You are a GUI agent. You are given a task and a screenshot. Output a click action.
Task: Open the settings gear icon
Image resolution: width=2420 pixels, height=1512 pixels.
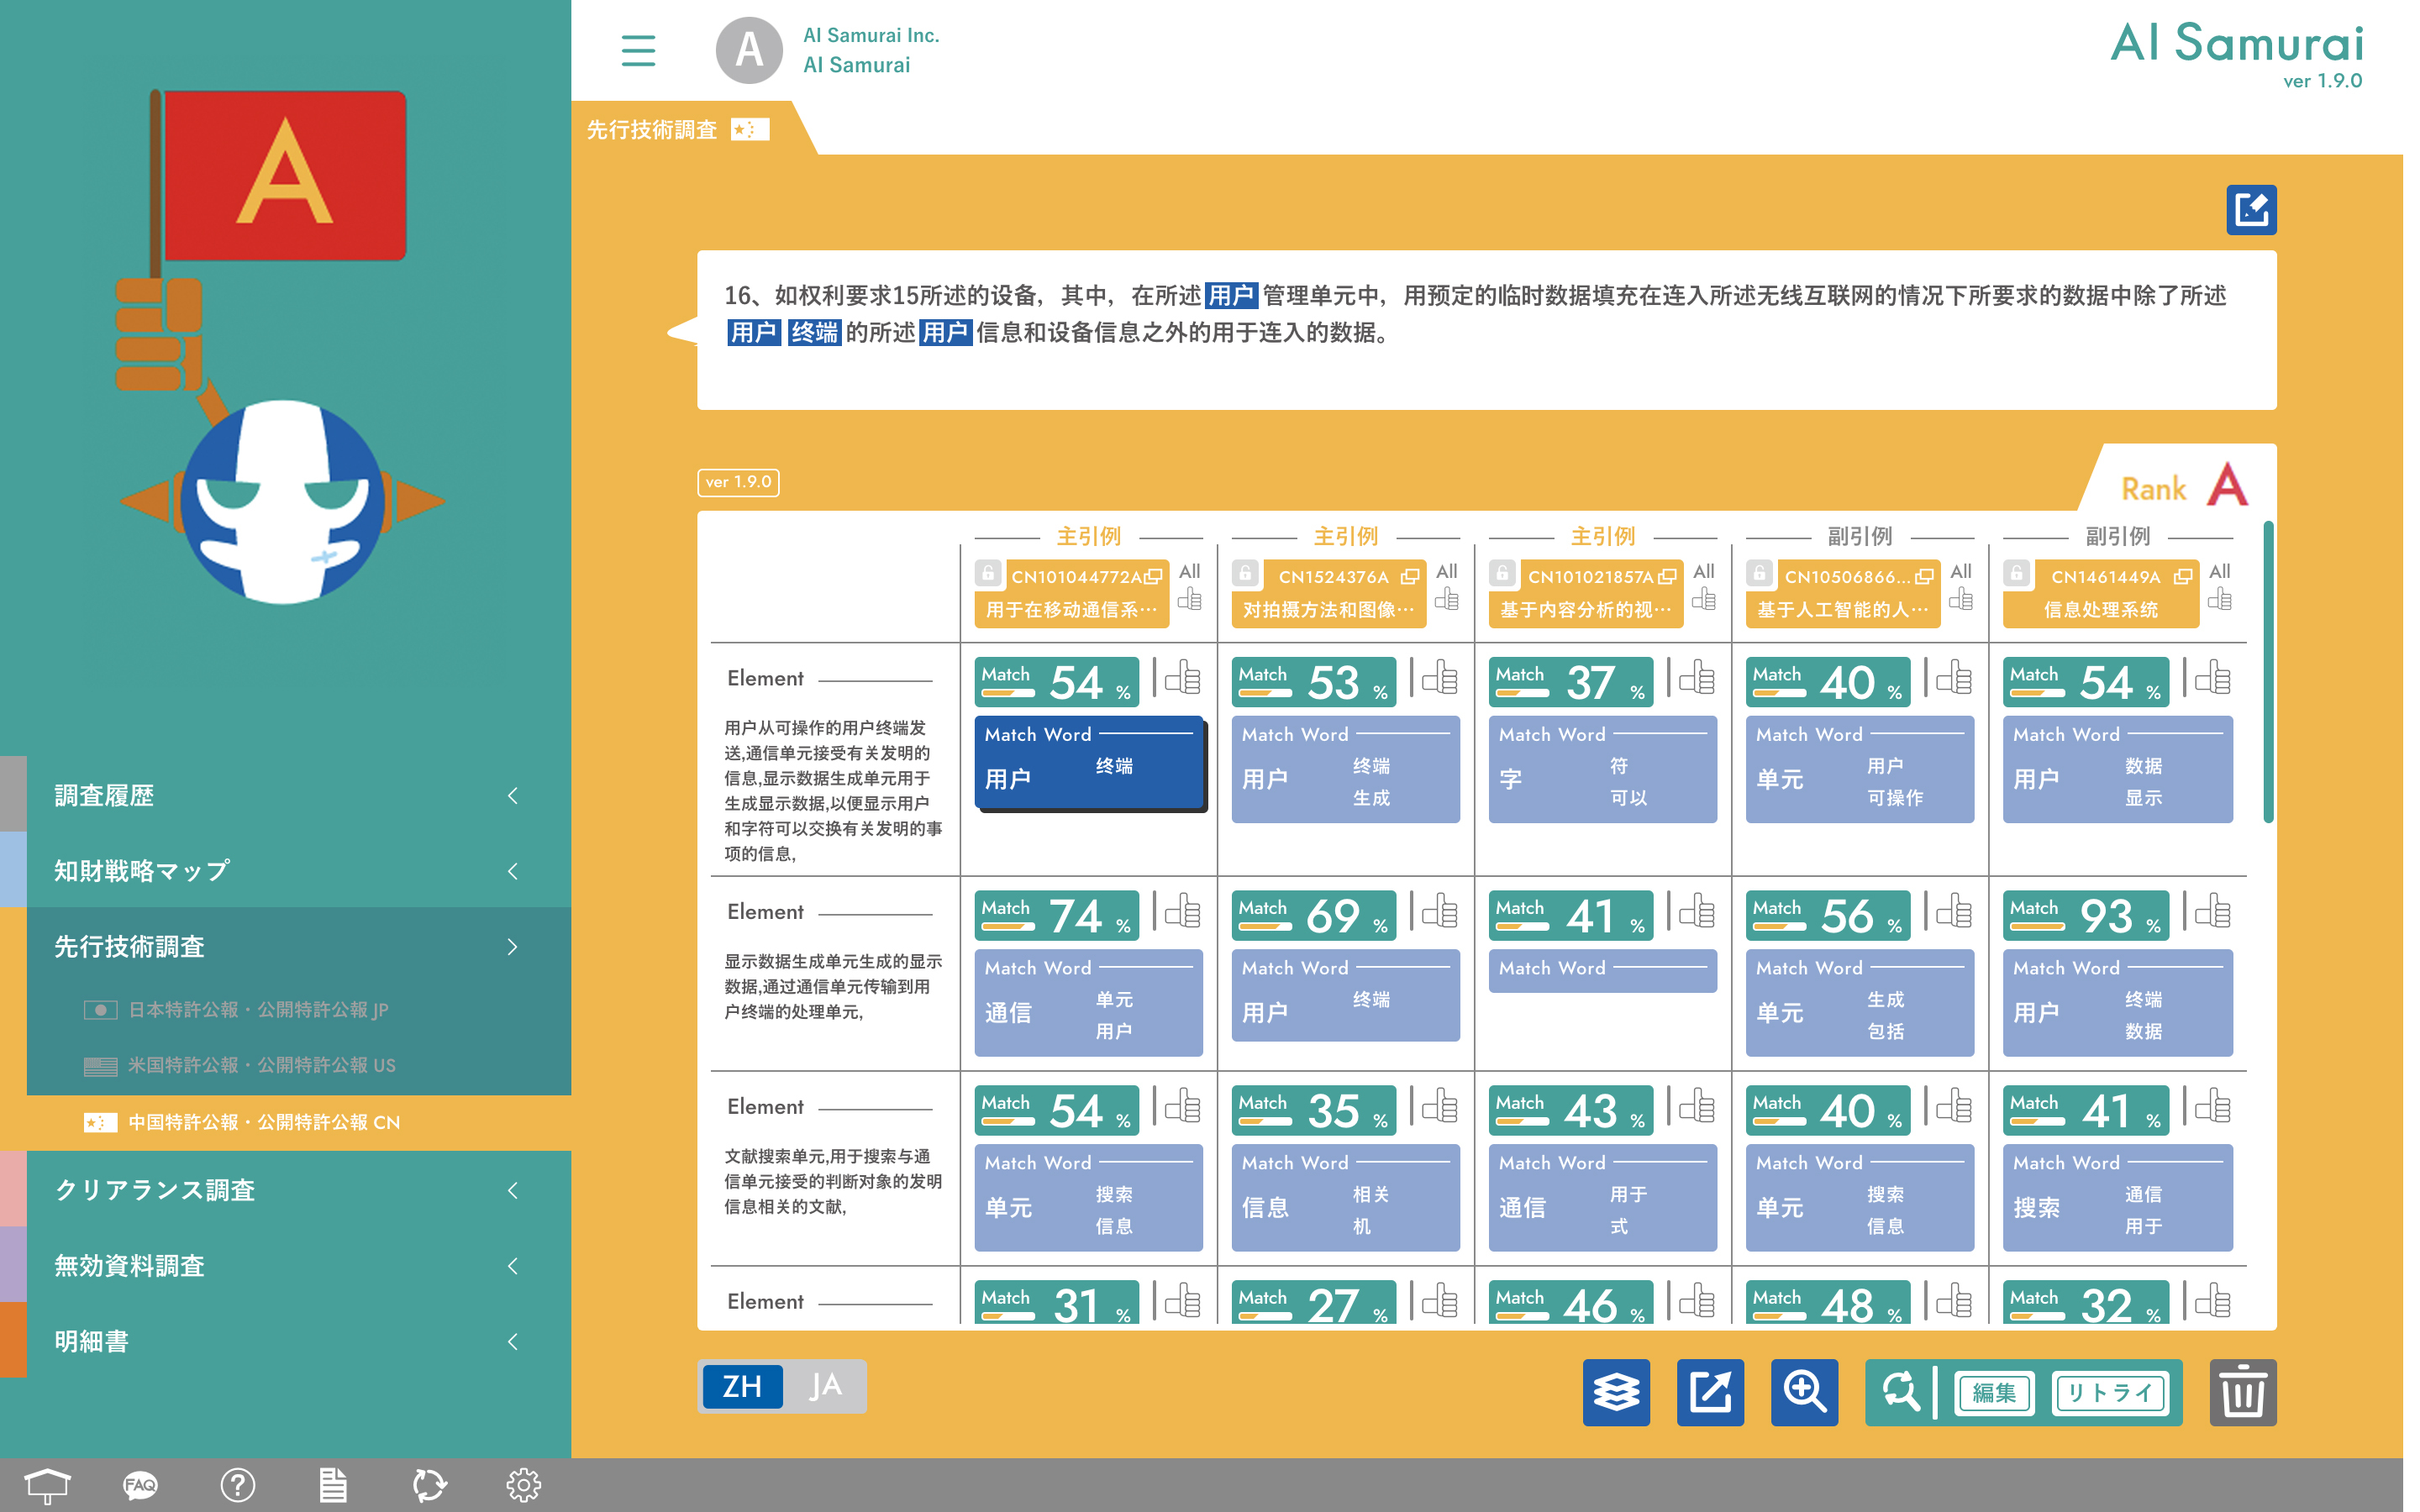[x=523, y=1485]
